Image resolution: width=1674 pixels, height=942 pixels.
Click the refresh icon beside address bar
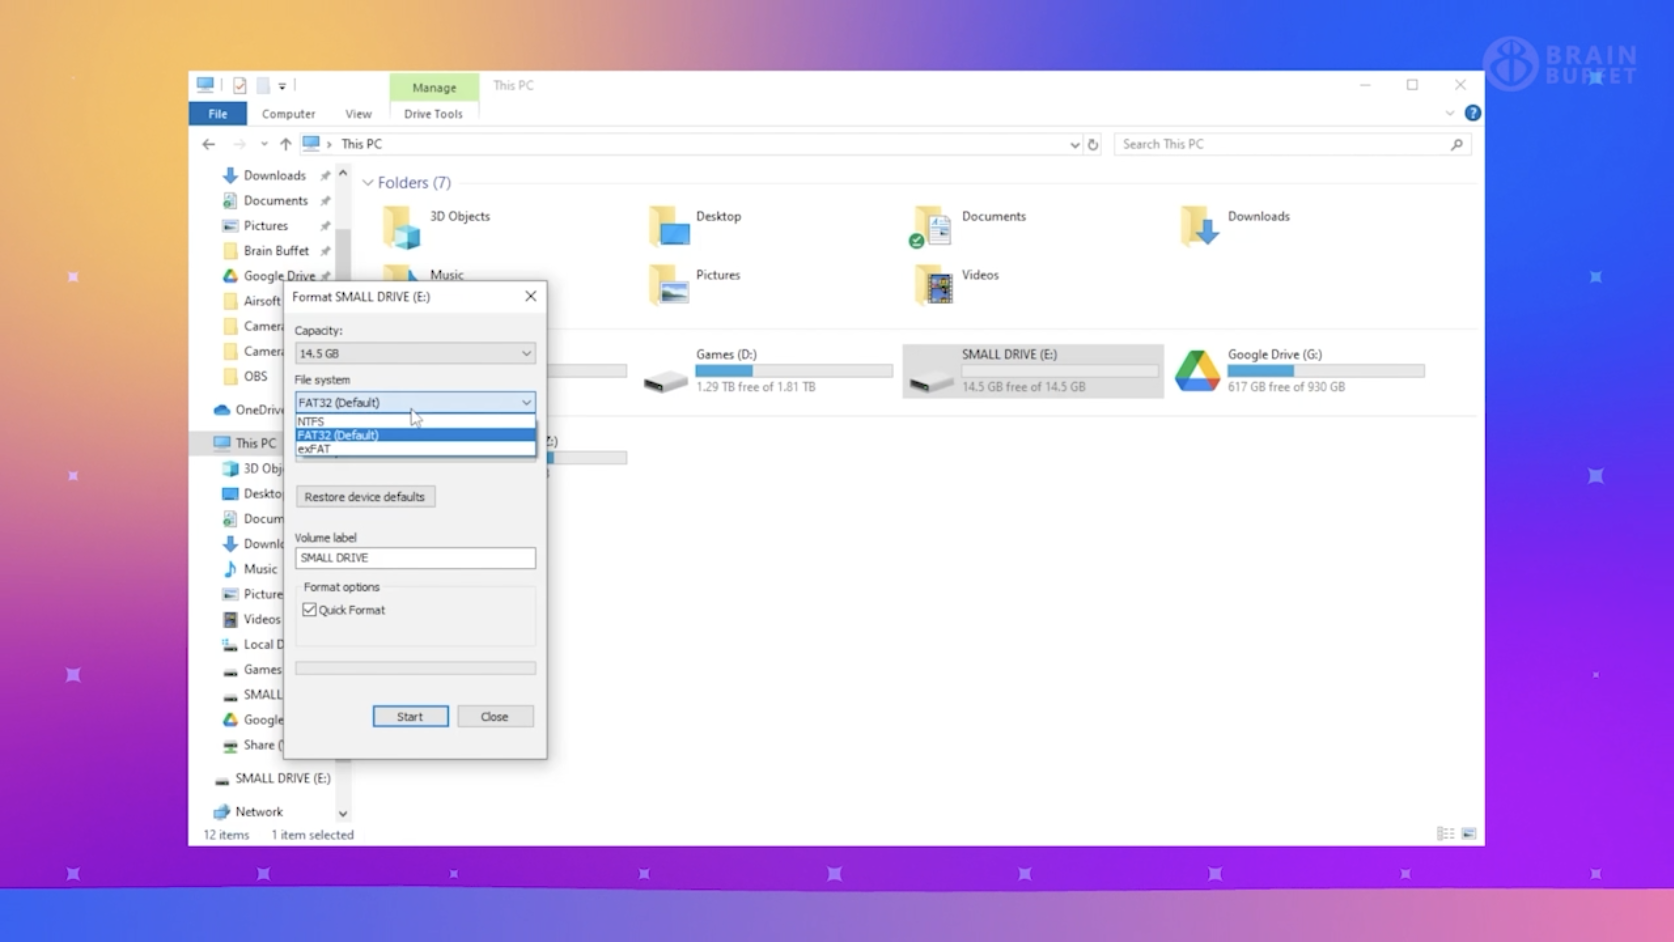coord(1092,143)
